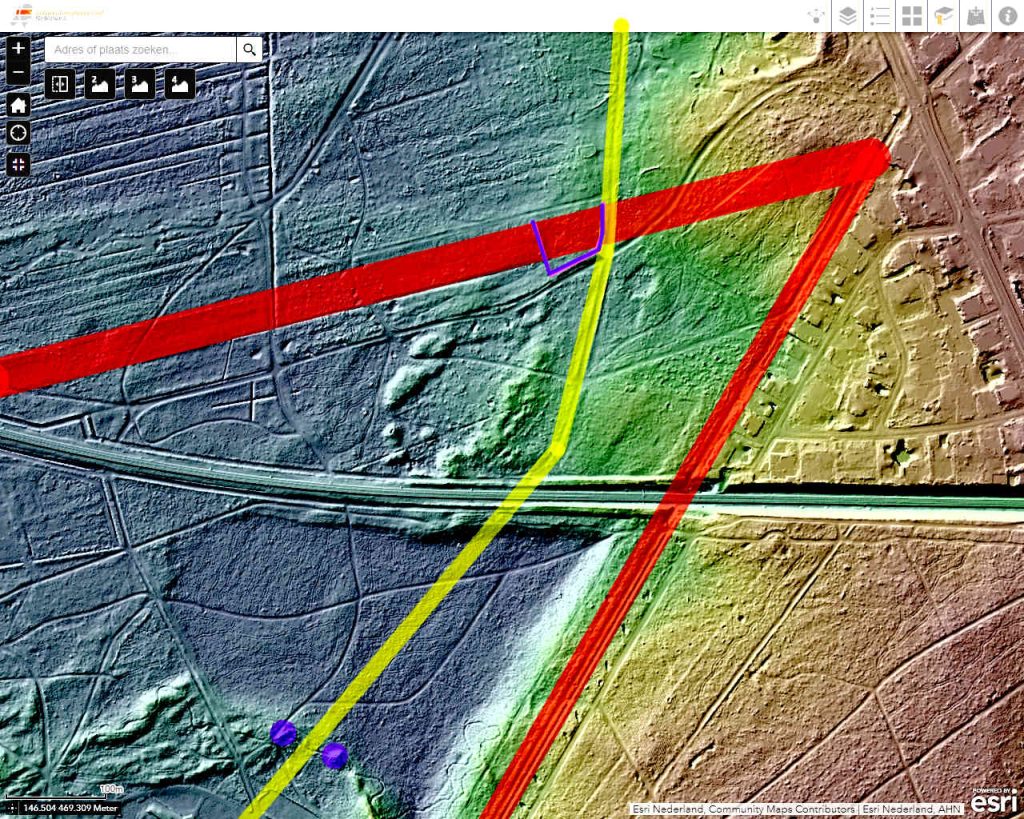Screen dimensions: 1024x819
Task: Open the basemap gallery grid
Action: (x=912, y=16)
